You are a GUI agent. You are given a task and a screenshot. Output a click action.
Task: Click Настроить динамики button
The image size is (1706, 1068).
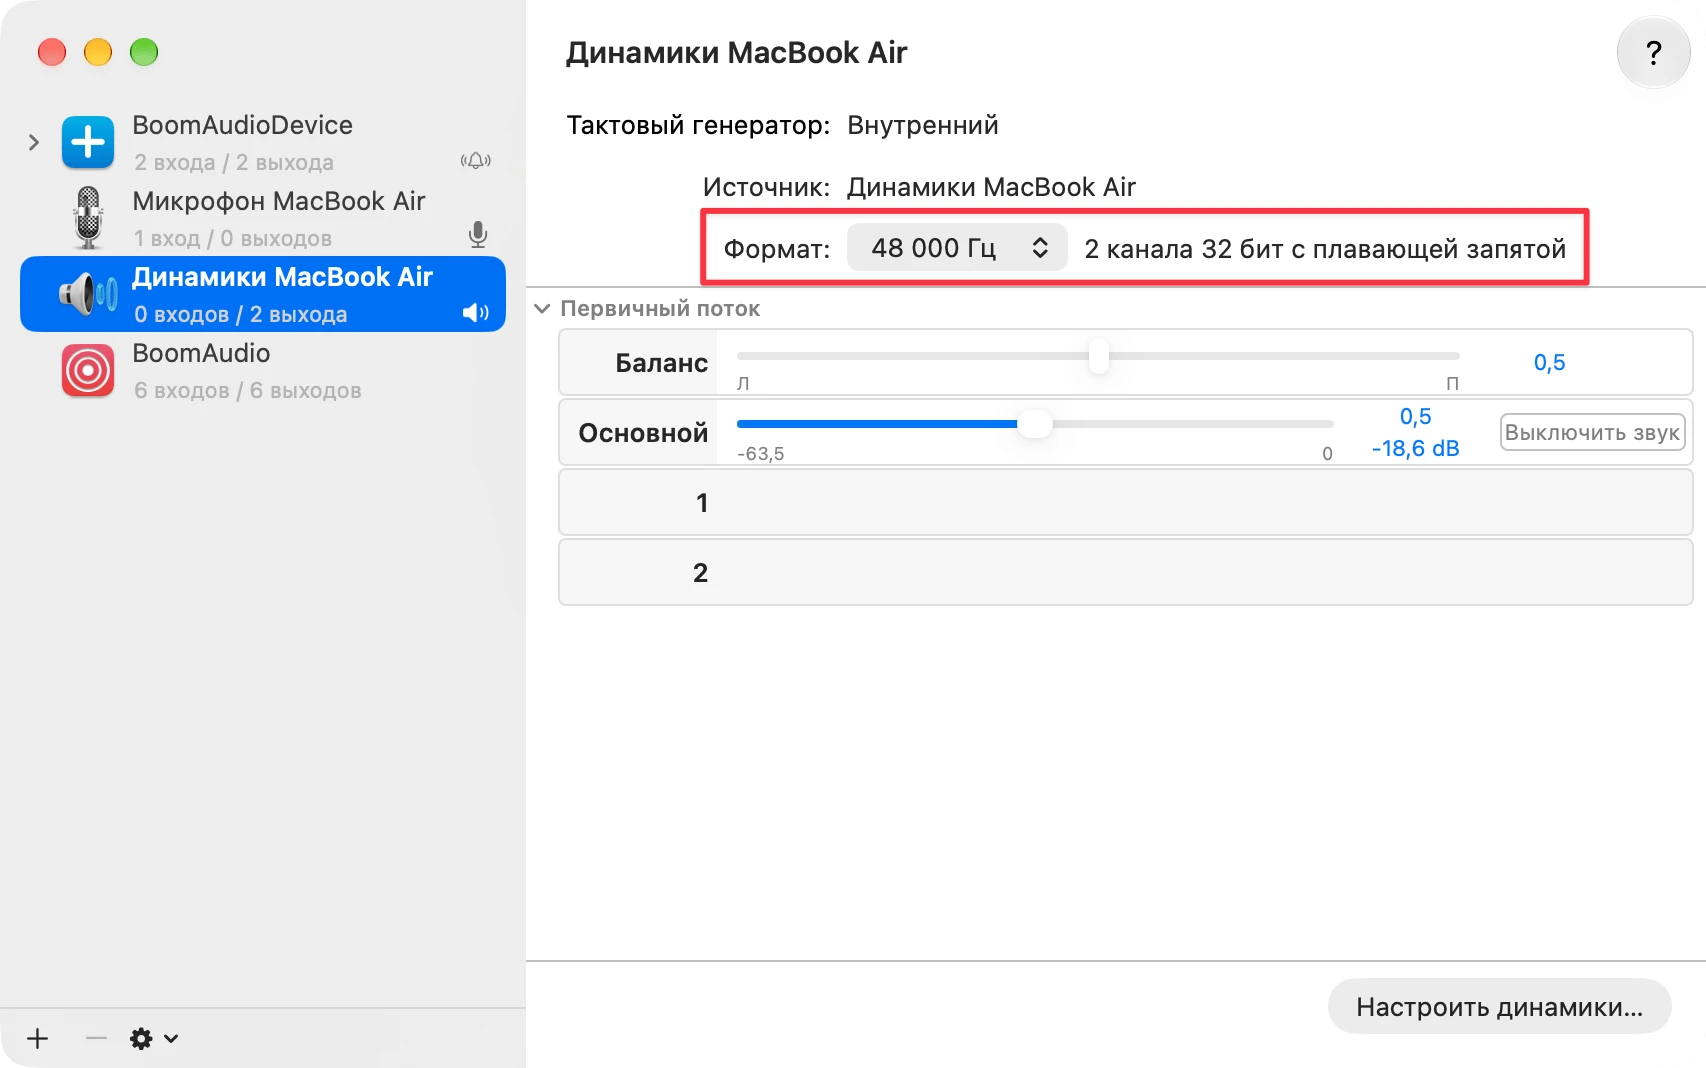tap(1499, 1006)
